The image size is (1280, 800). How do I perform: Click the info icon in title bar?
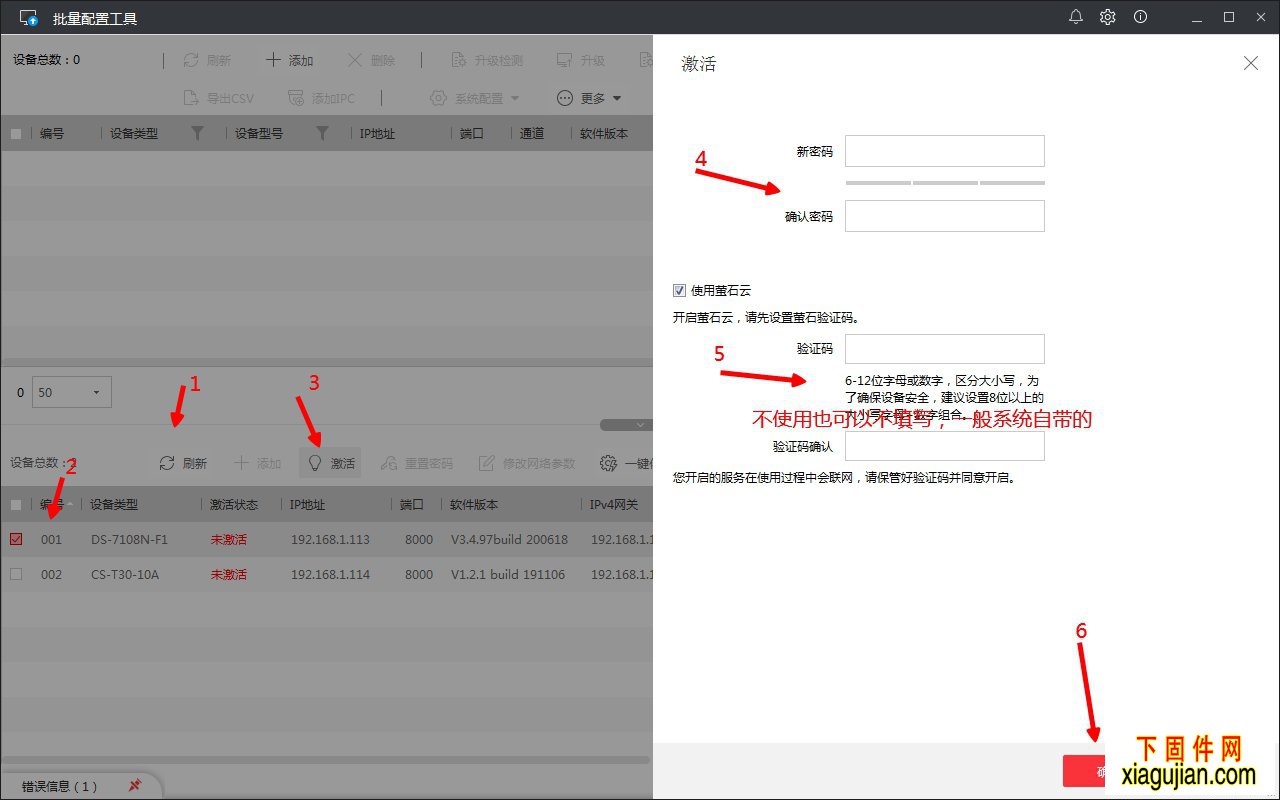click(1140, 17)
